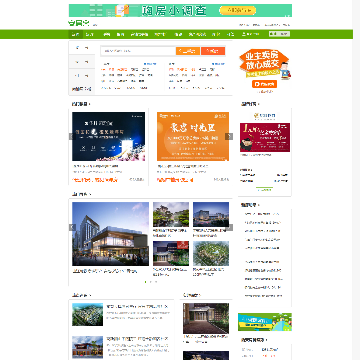Click the red-orange map search button

pyautogui.click(x=213, y=51)
